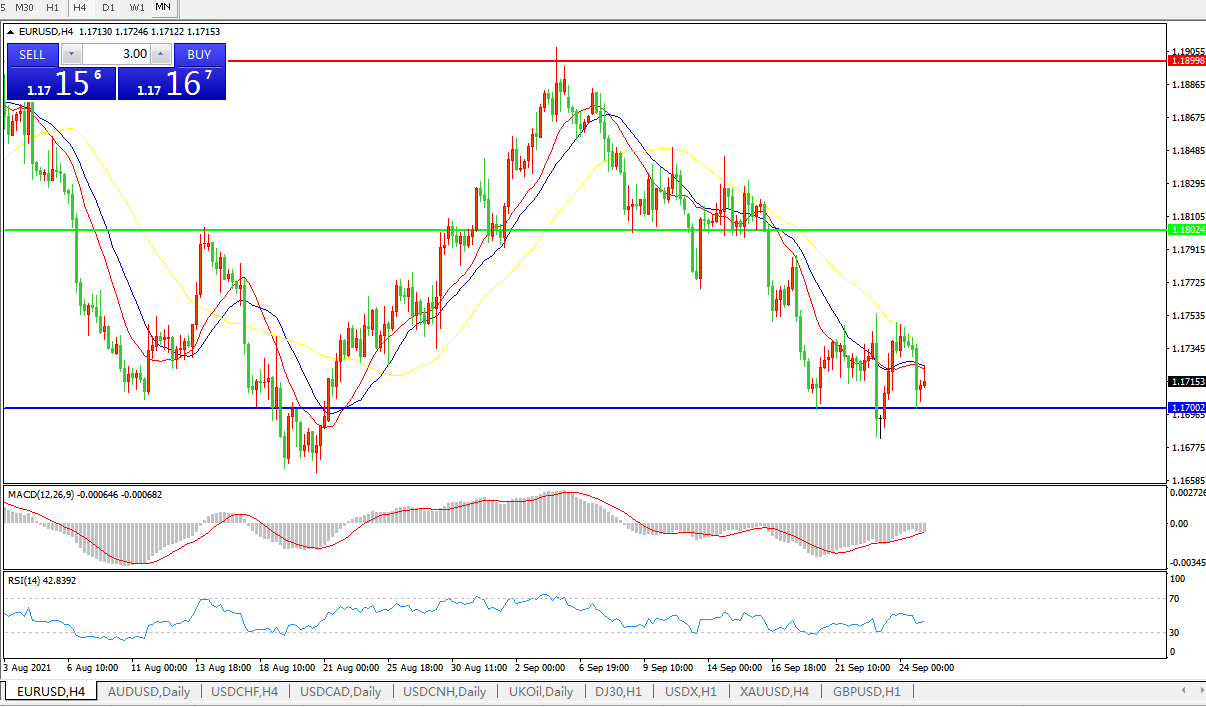
Task: Enable the H1 timeframe button
Action: pyautogui.click(x=52, y=7)
